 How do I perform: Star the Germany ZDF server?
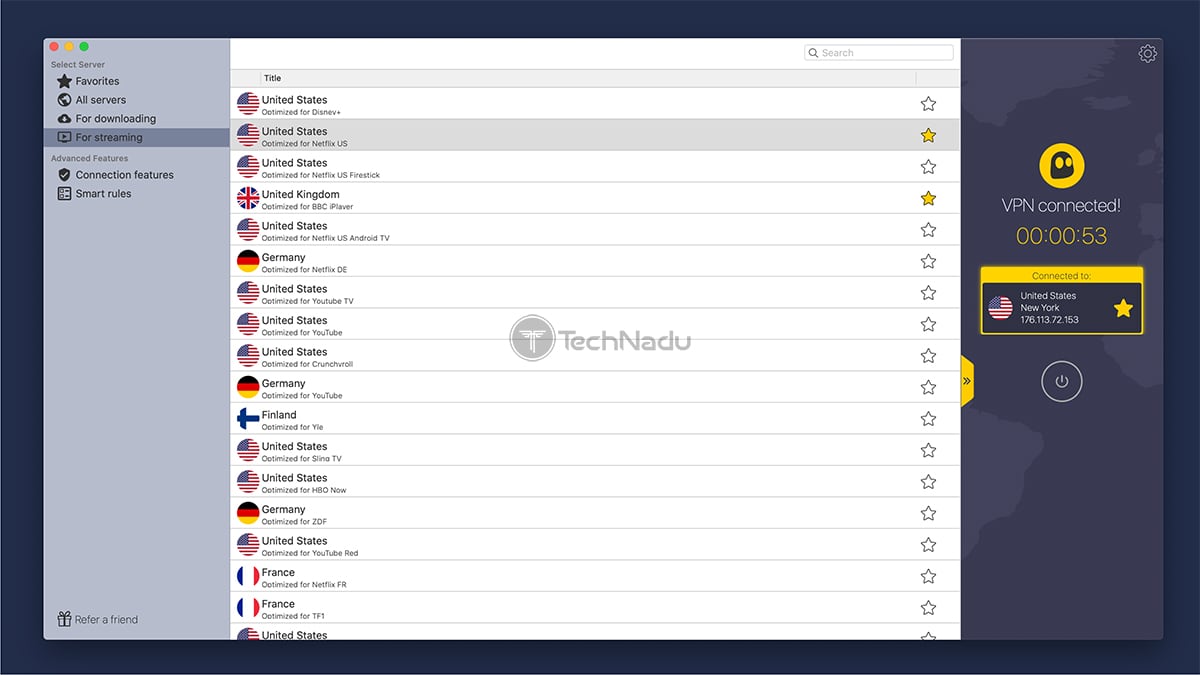tap(928, 513)
